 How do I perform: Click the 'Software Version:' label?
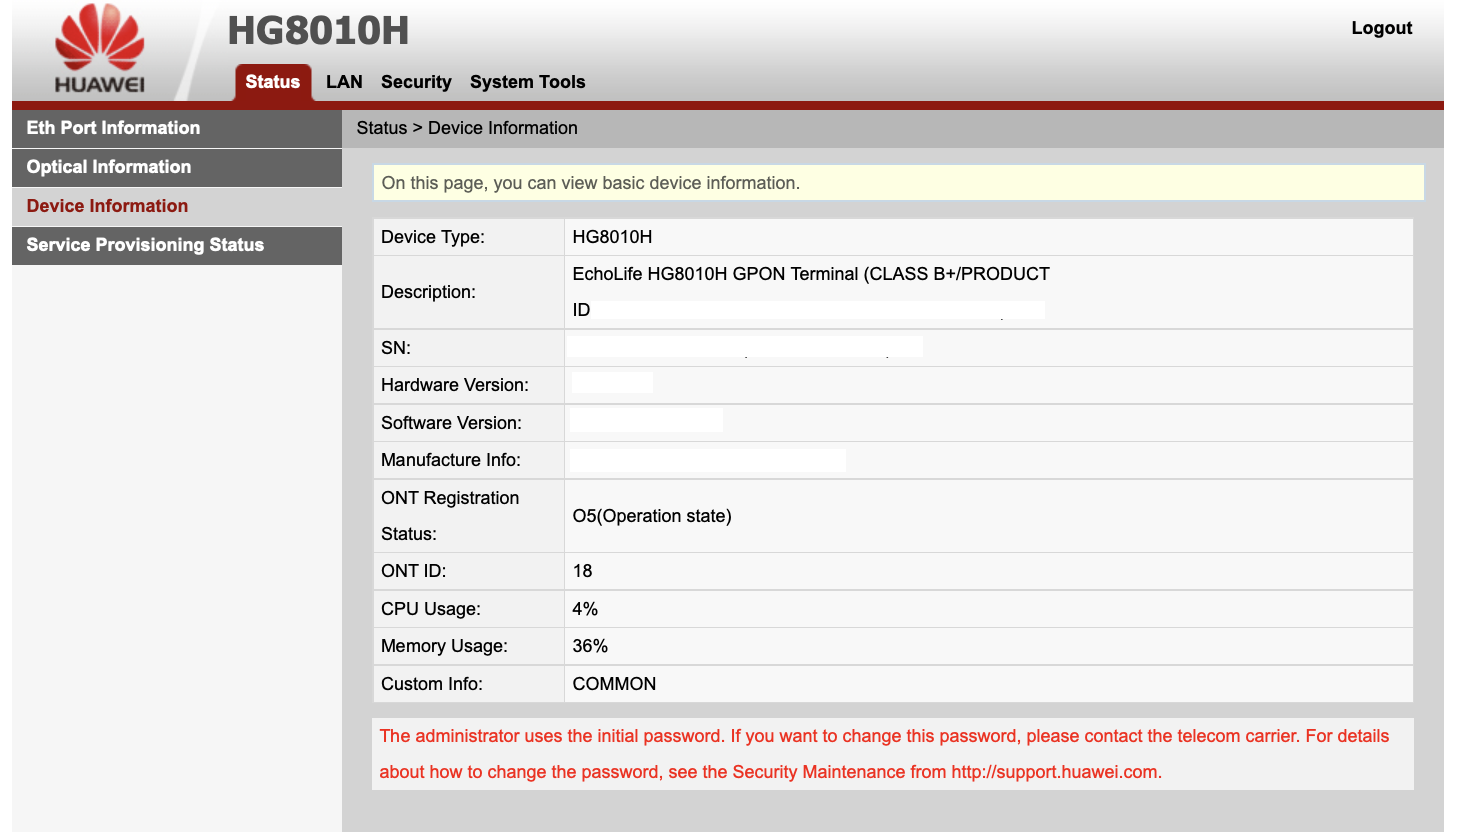point(451,423)
